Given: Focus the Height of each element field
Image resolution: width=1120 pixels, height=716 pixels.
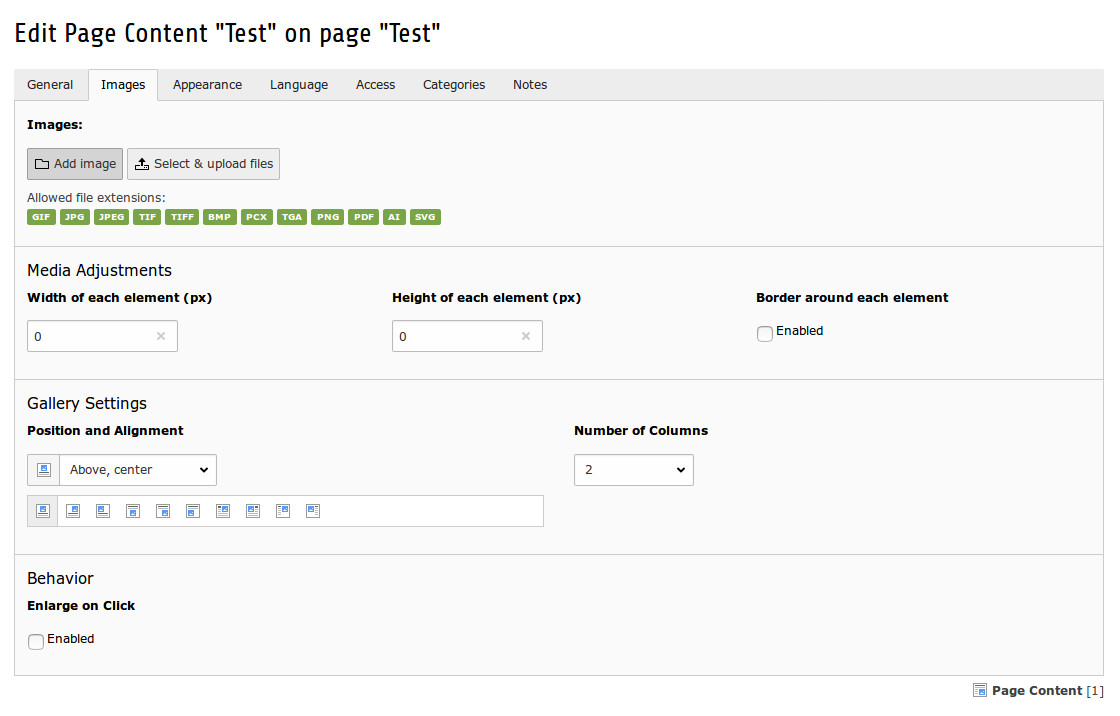Looking at the screenshot, I should point(467,336).
